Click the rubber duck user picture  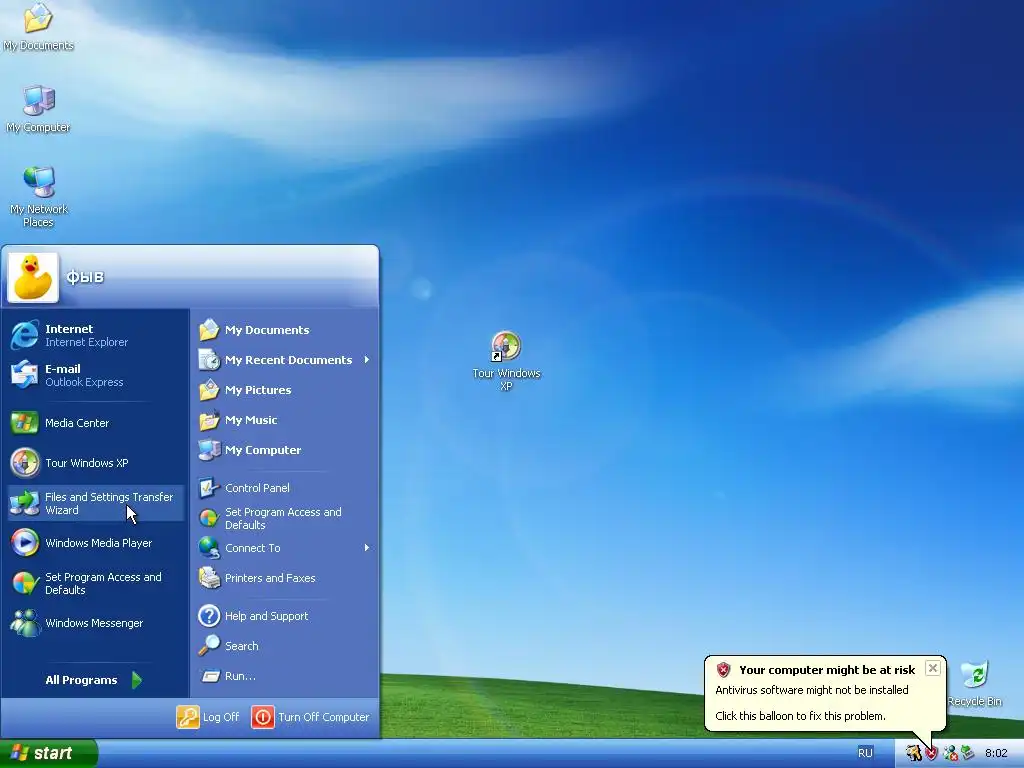(x=33, y=277)
